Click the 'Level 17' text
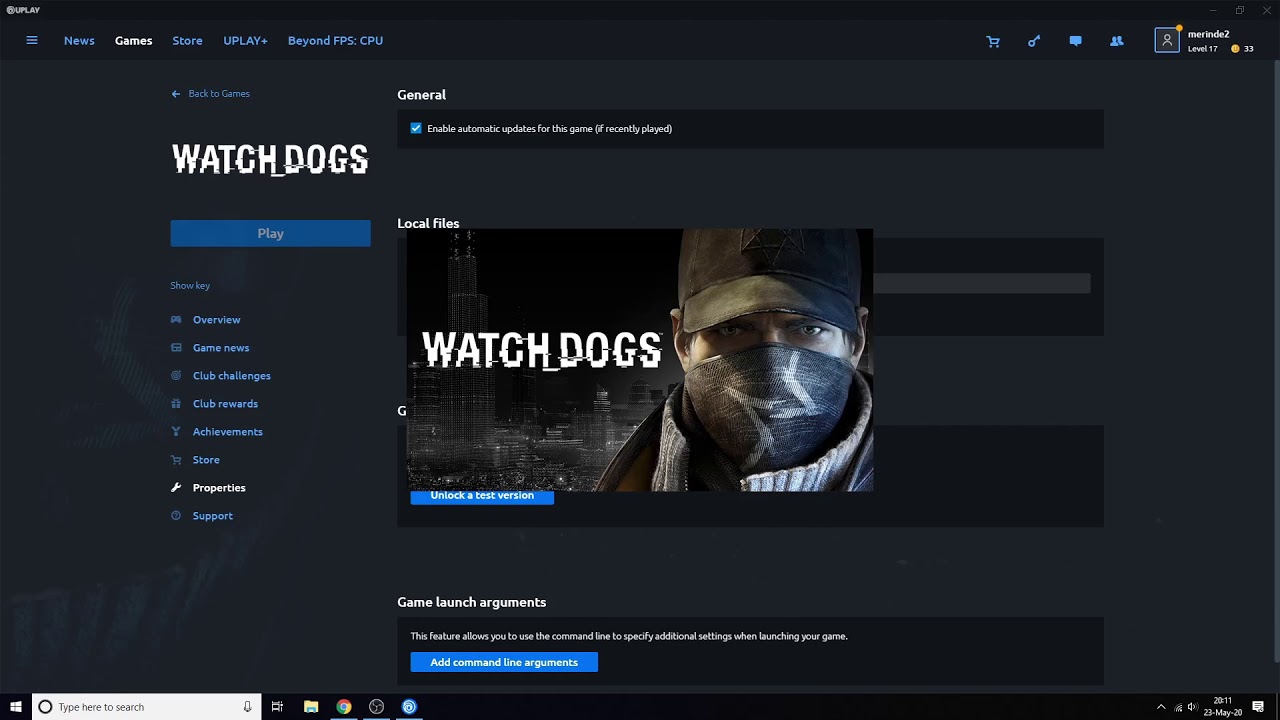This screenshot has height=720, width=1280. tap(1203, 49)
